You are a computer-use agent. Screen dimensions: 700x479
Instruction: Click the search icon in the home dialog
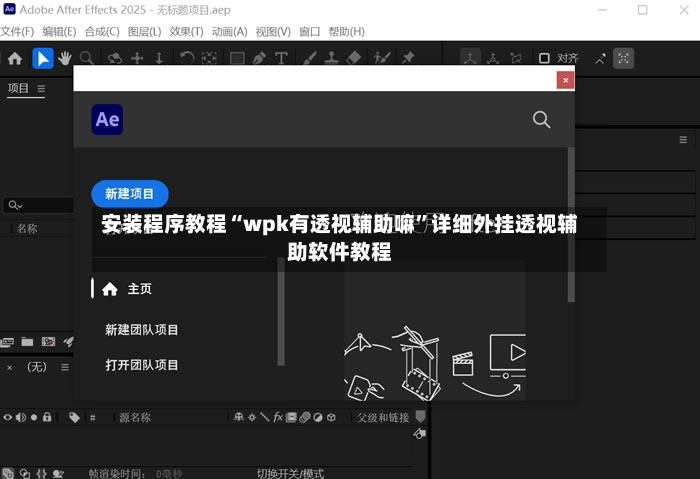coord(542,120)
